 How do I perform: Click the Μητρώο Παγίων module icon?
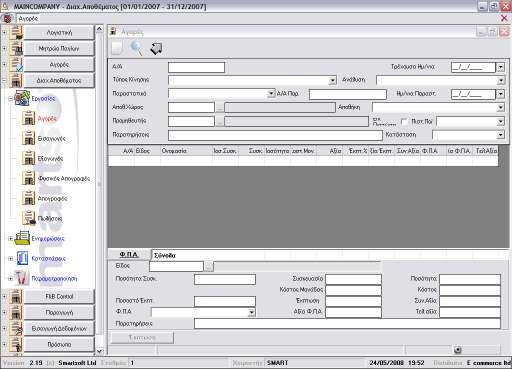(16, 49)
